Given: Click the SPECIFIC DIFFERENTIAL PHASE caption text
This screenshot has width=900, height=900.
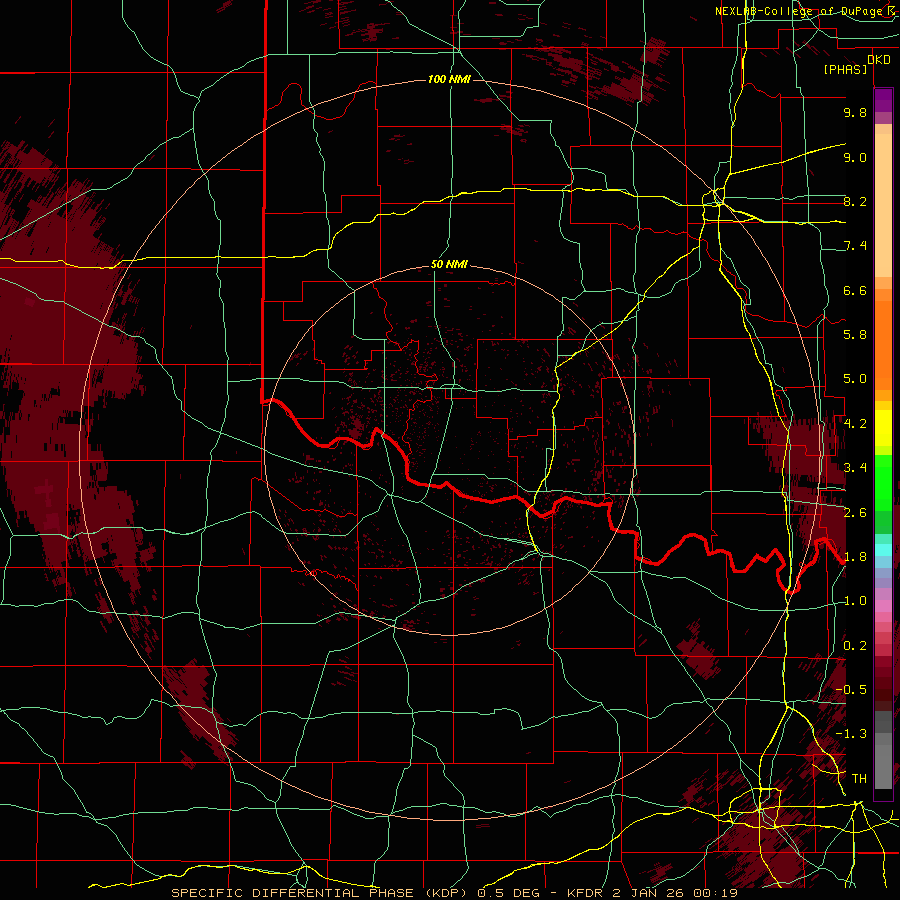Looking at the screenshot, I should (292, 893).
